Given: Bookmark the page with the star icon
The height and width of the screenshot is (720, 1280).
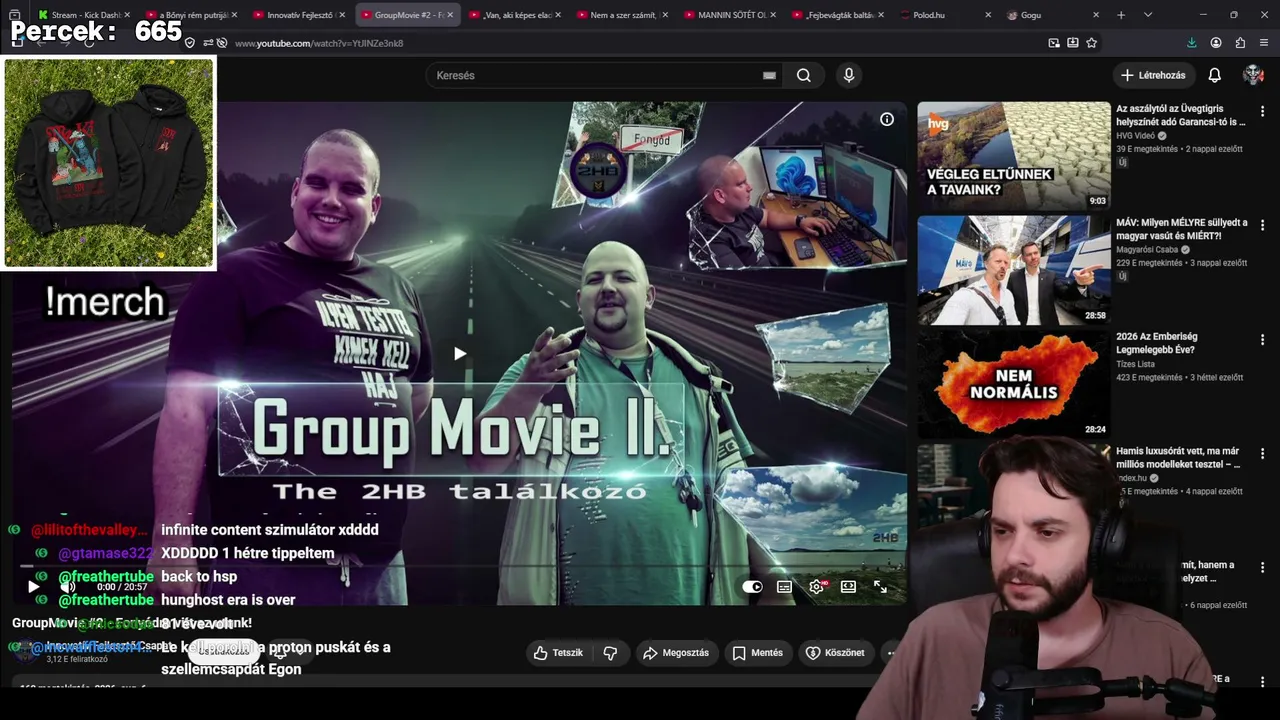Looking at the screenshot, I should (x=1092, y=43).
